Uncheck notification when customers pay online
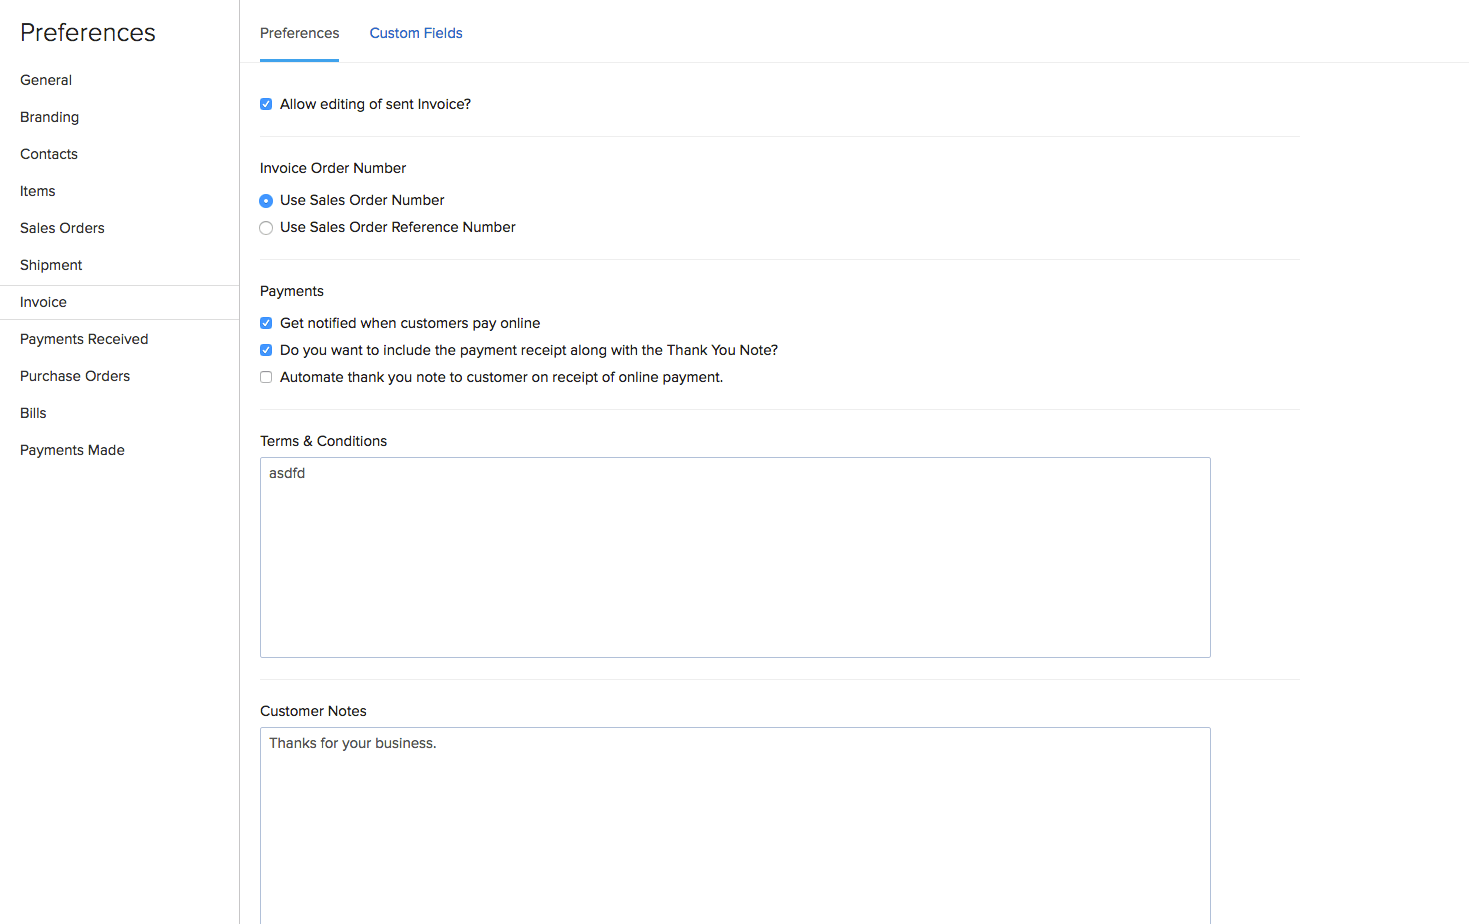1469x924 pixels. 265,323
